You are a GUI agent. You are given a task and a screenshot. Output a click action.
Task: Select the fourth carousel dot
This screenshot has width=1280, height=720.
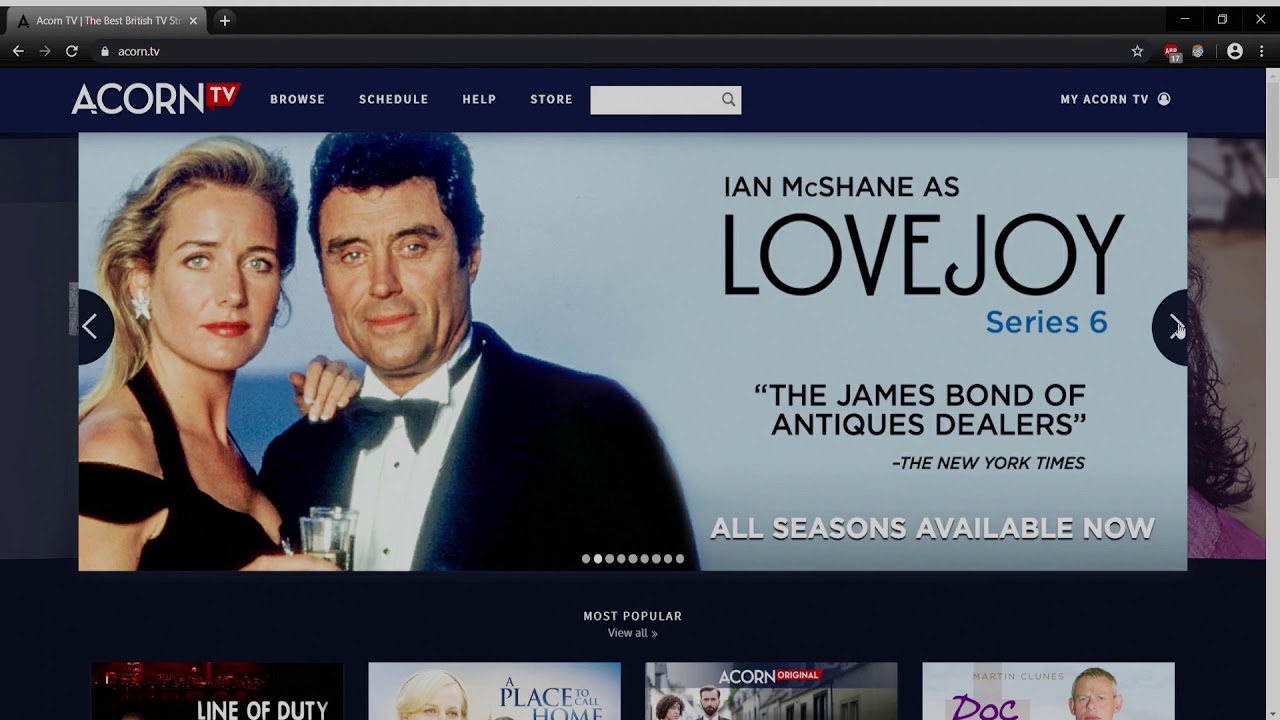[621, 559]
